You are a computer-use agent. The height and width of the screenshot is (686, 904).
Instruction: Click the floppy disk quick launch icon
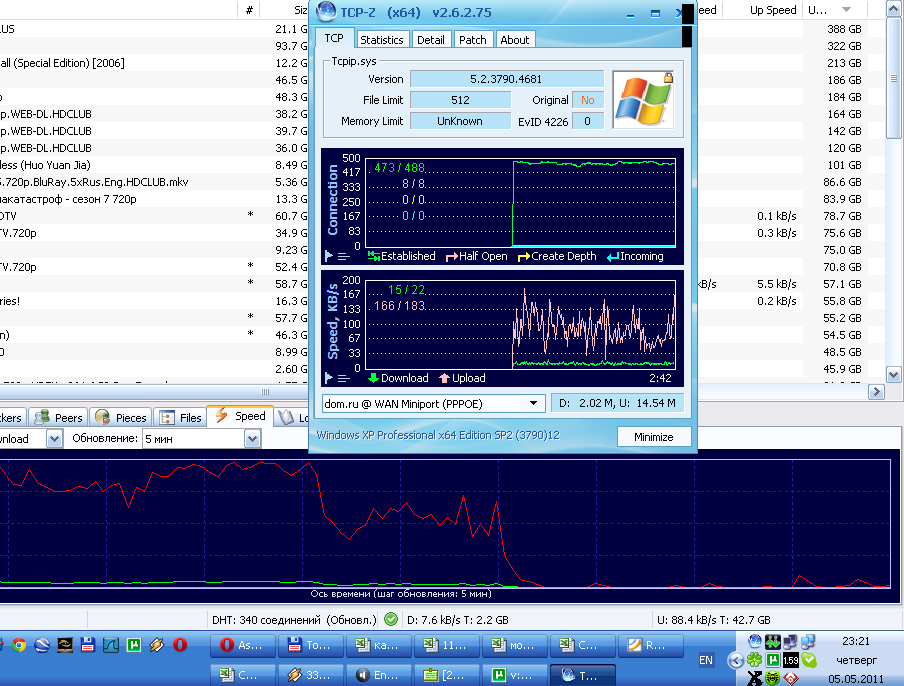88,645
